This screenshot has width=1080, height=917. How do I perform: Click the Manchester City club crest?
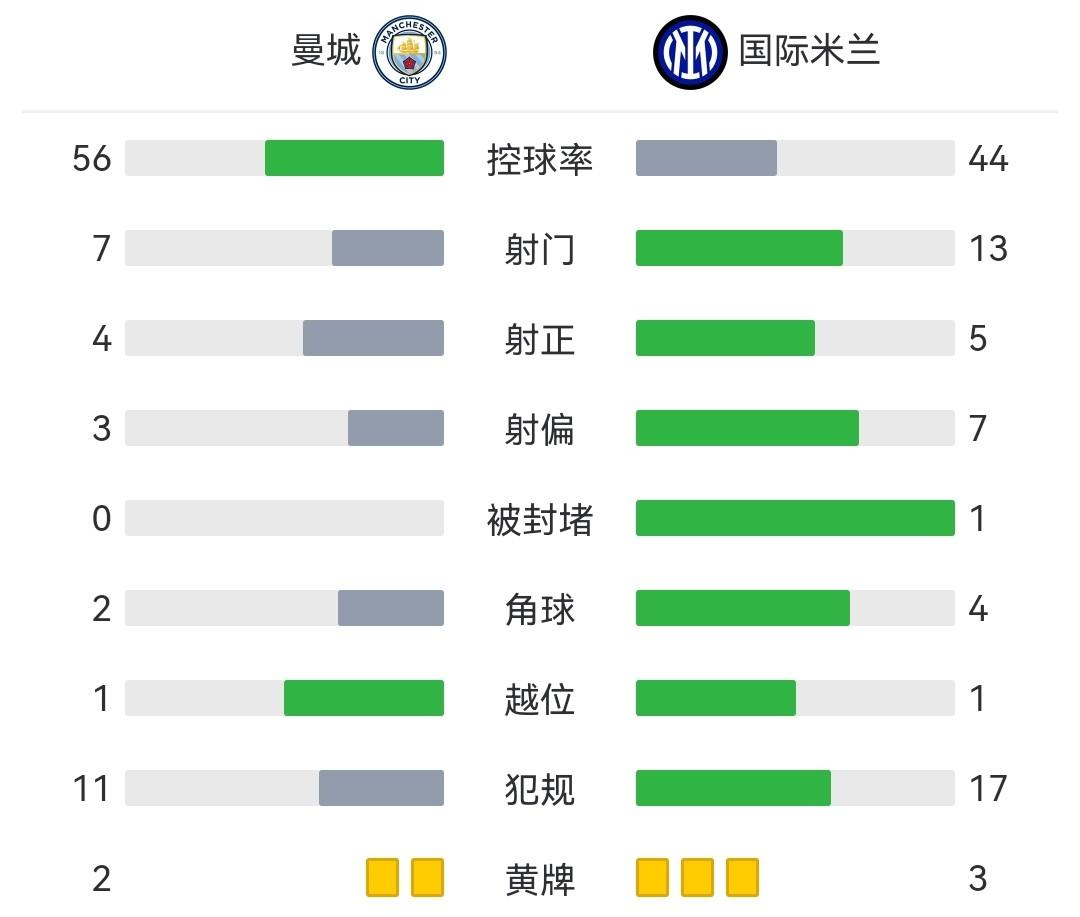tap(409, 53)
